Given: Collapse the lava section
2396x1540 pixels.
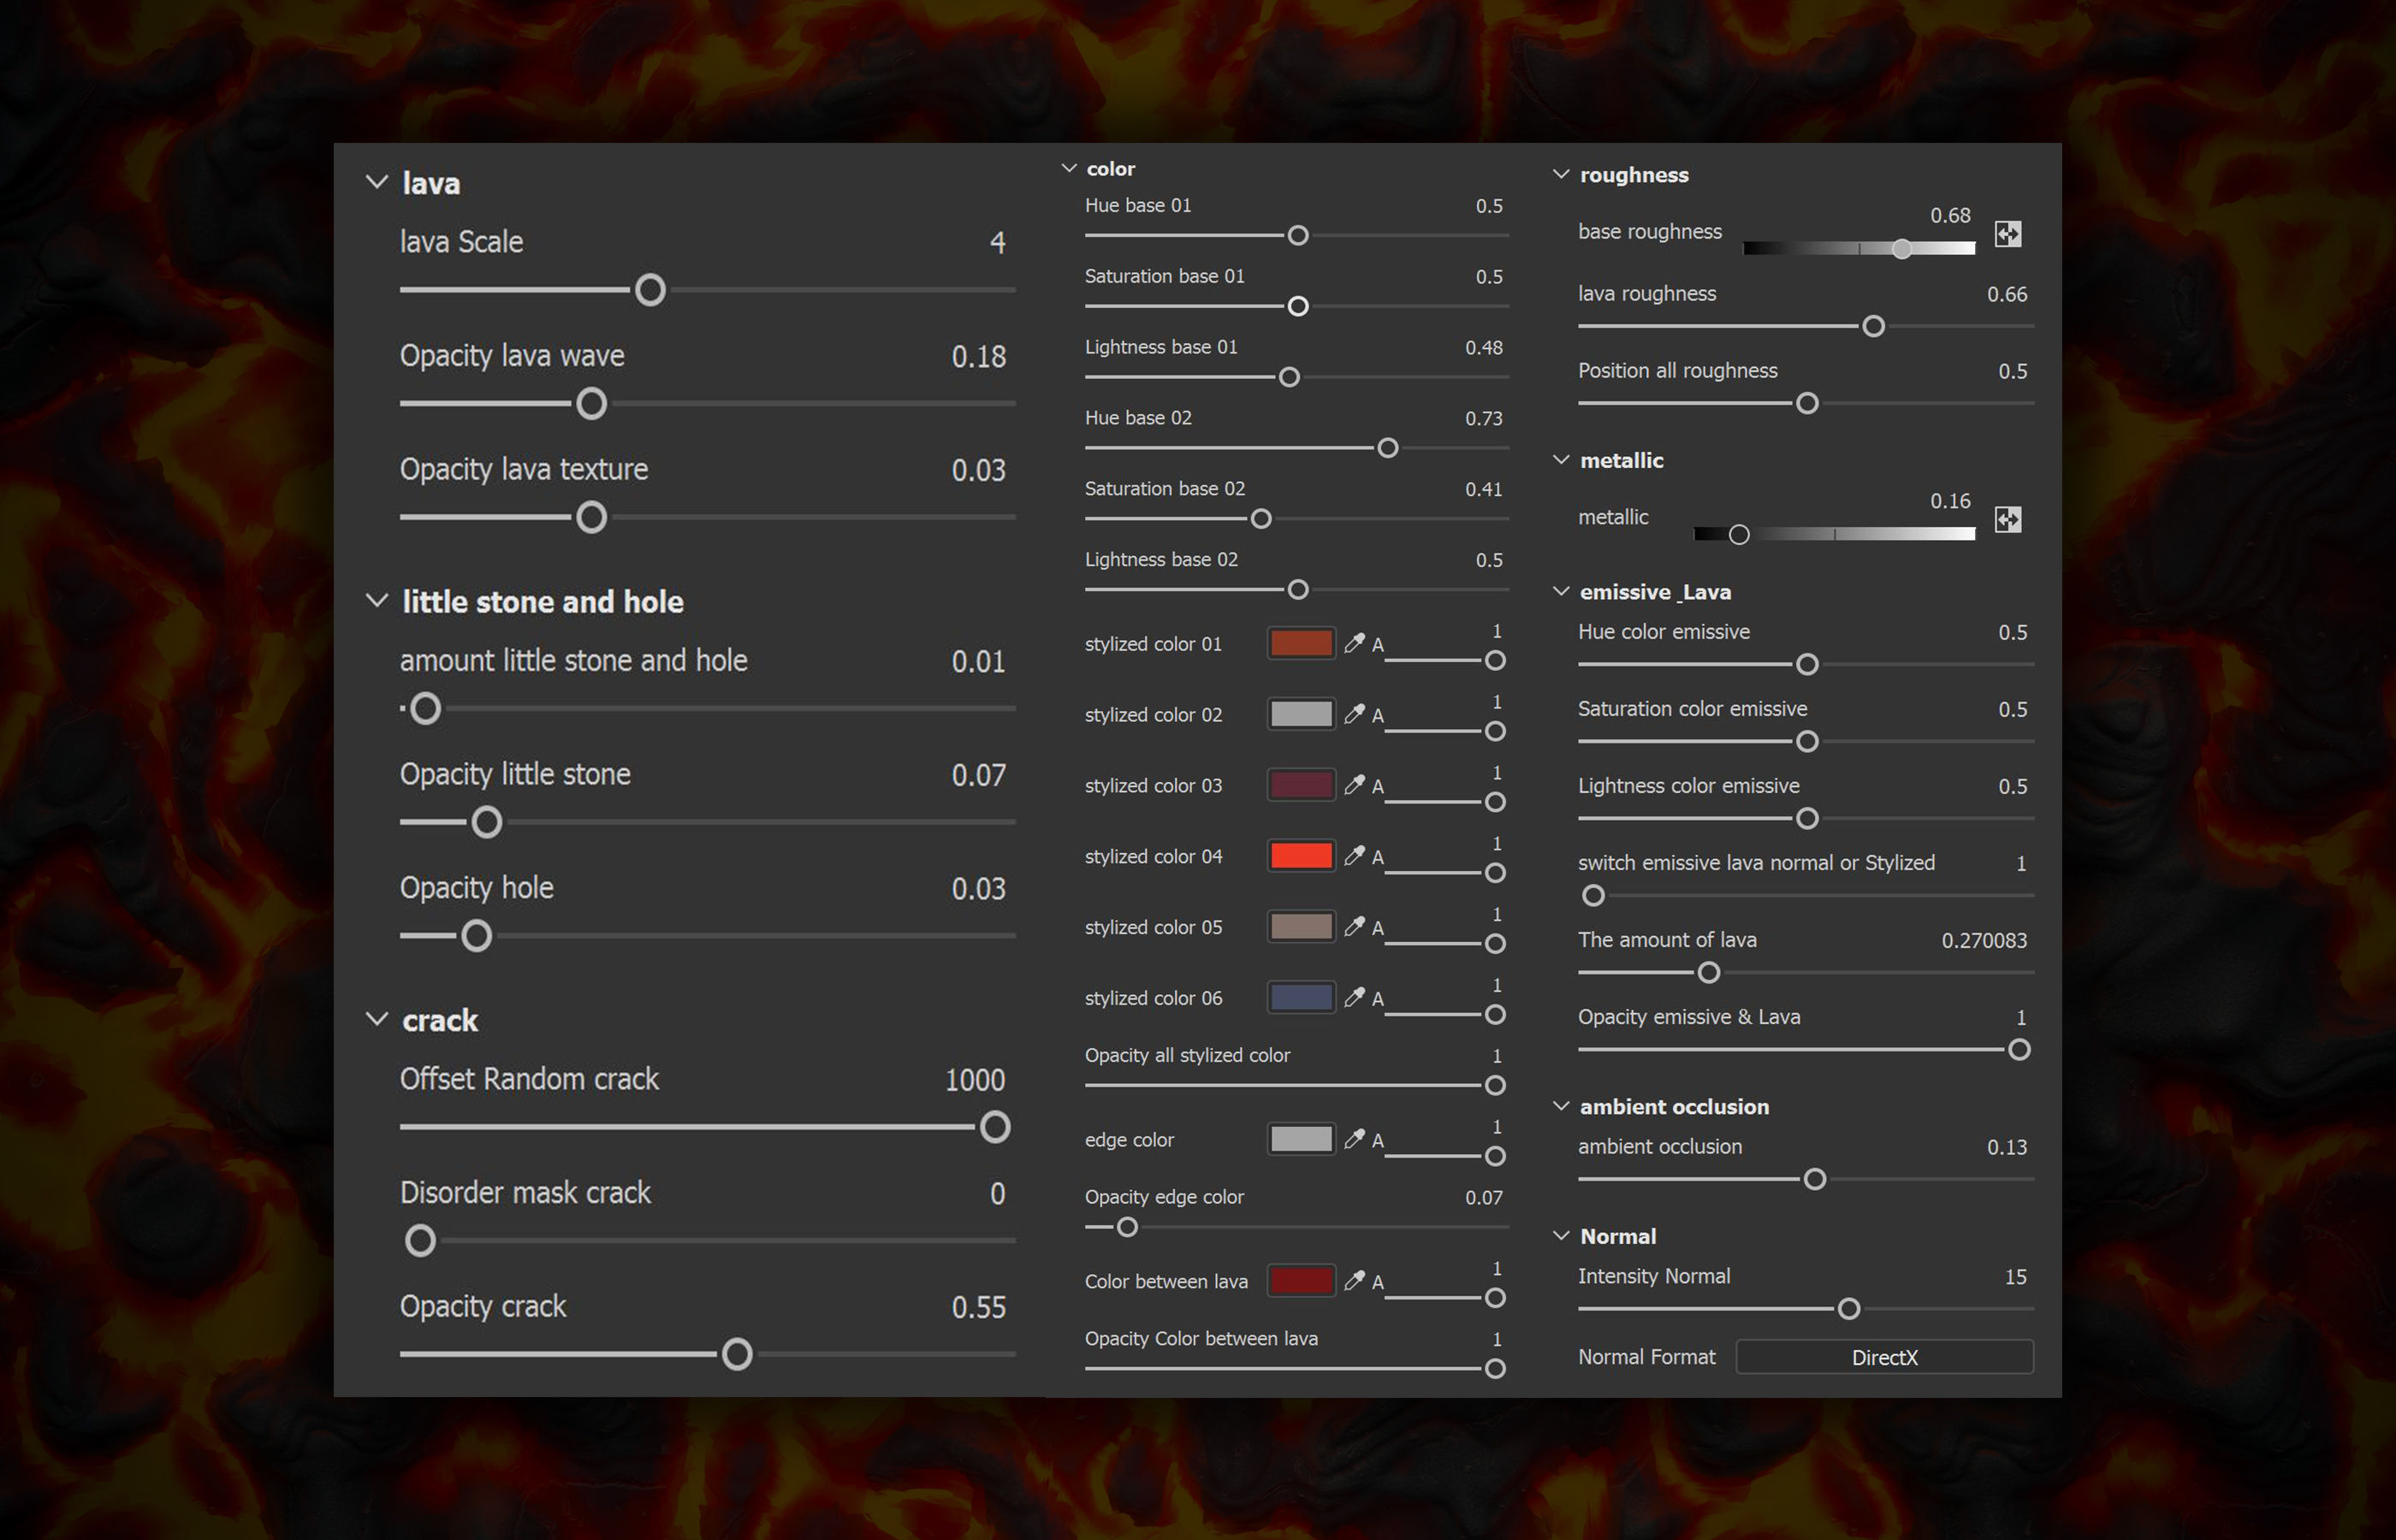Looking at the screenshot, I should [377, 182].
